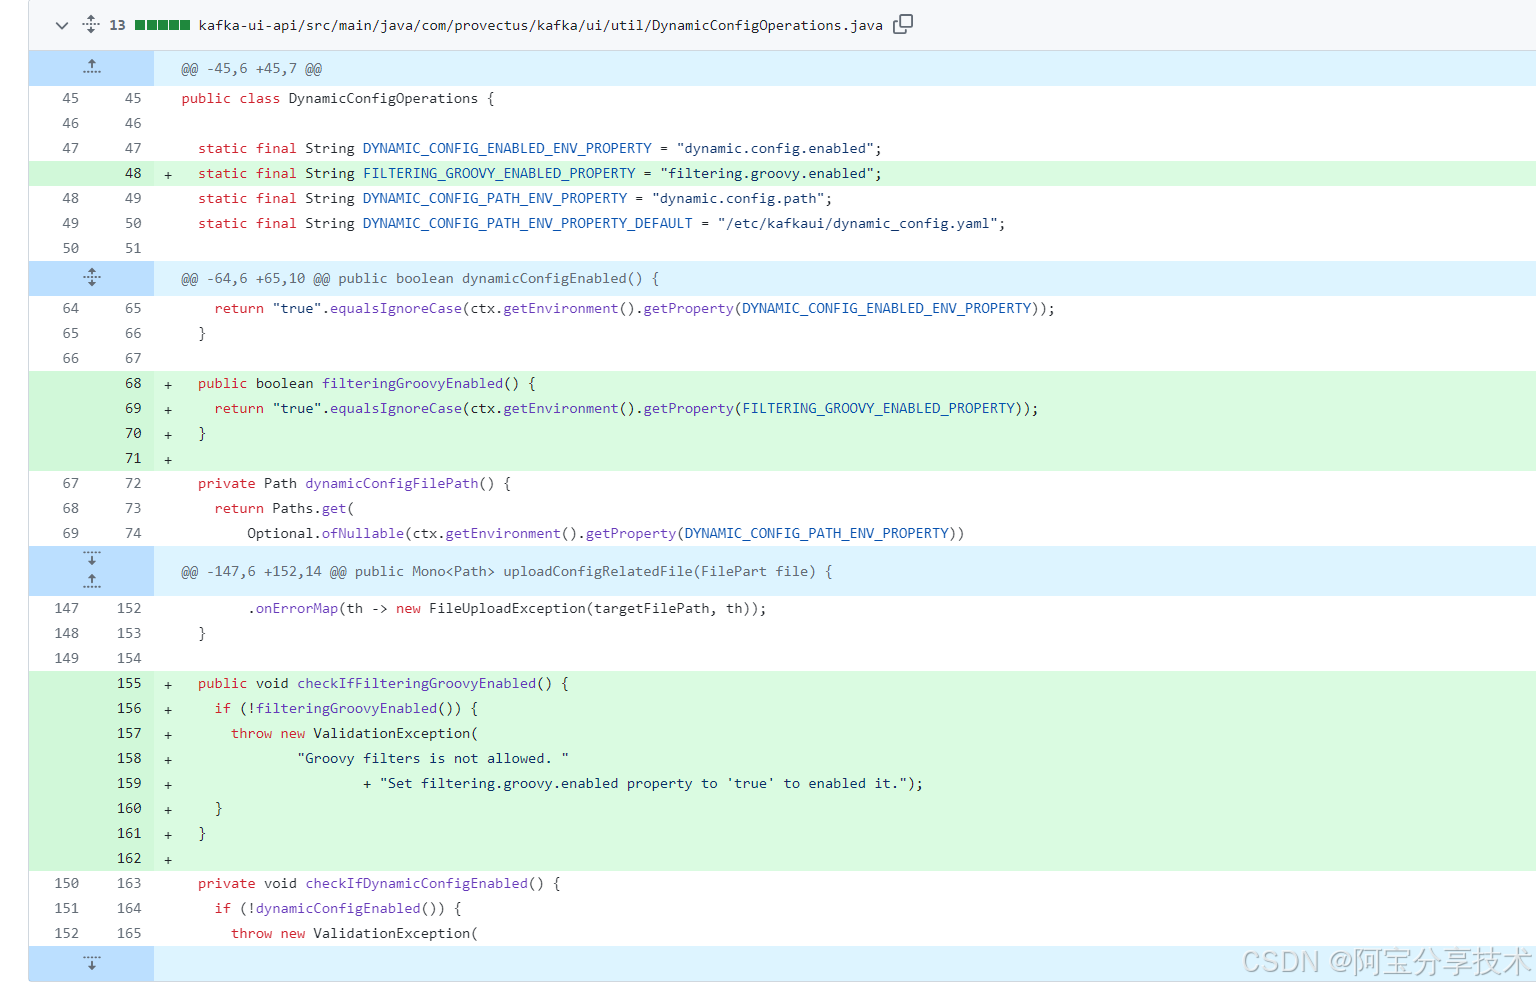Screen dimensions: 1536x988
Task: Expand hidden lines before dynamicConfigEnabled hunk
Action: (x=92, y=278)
